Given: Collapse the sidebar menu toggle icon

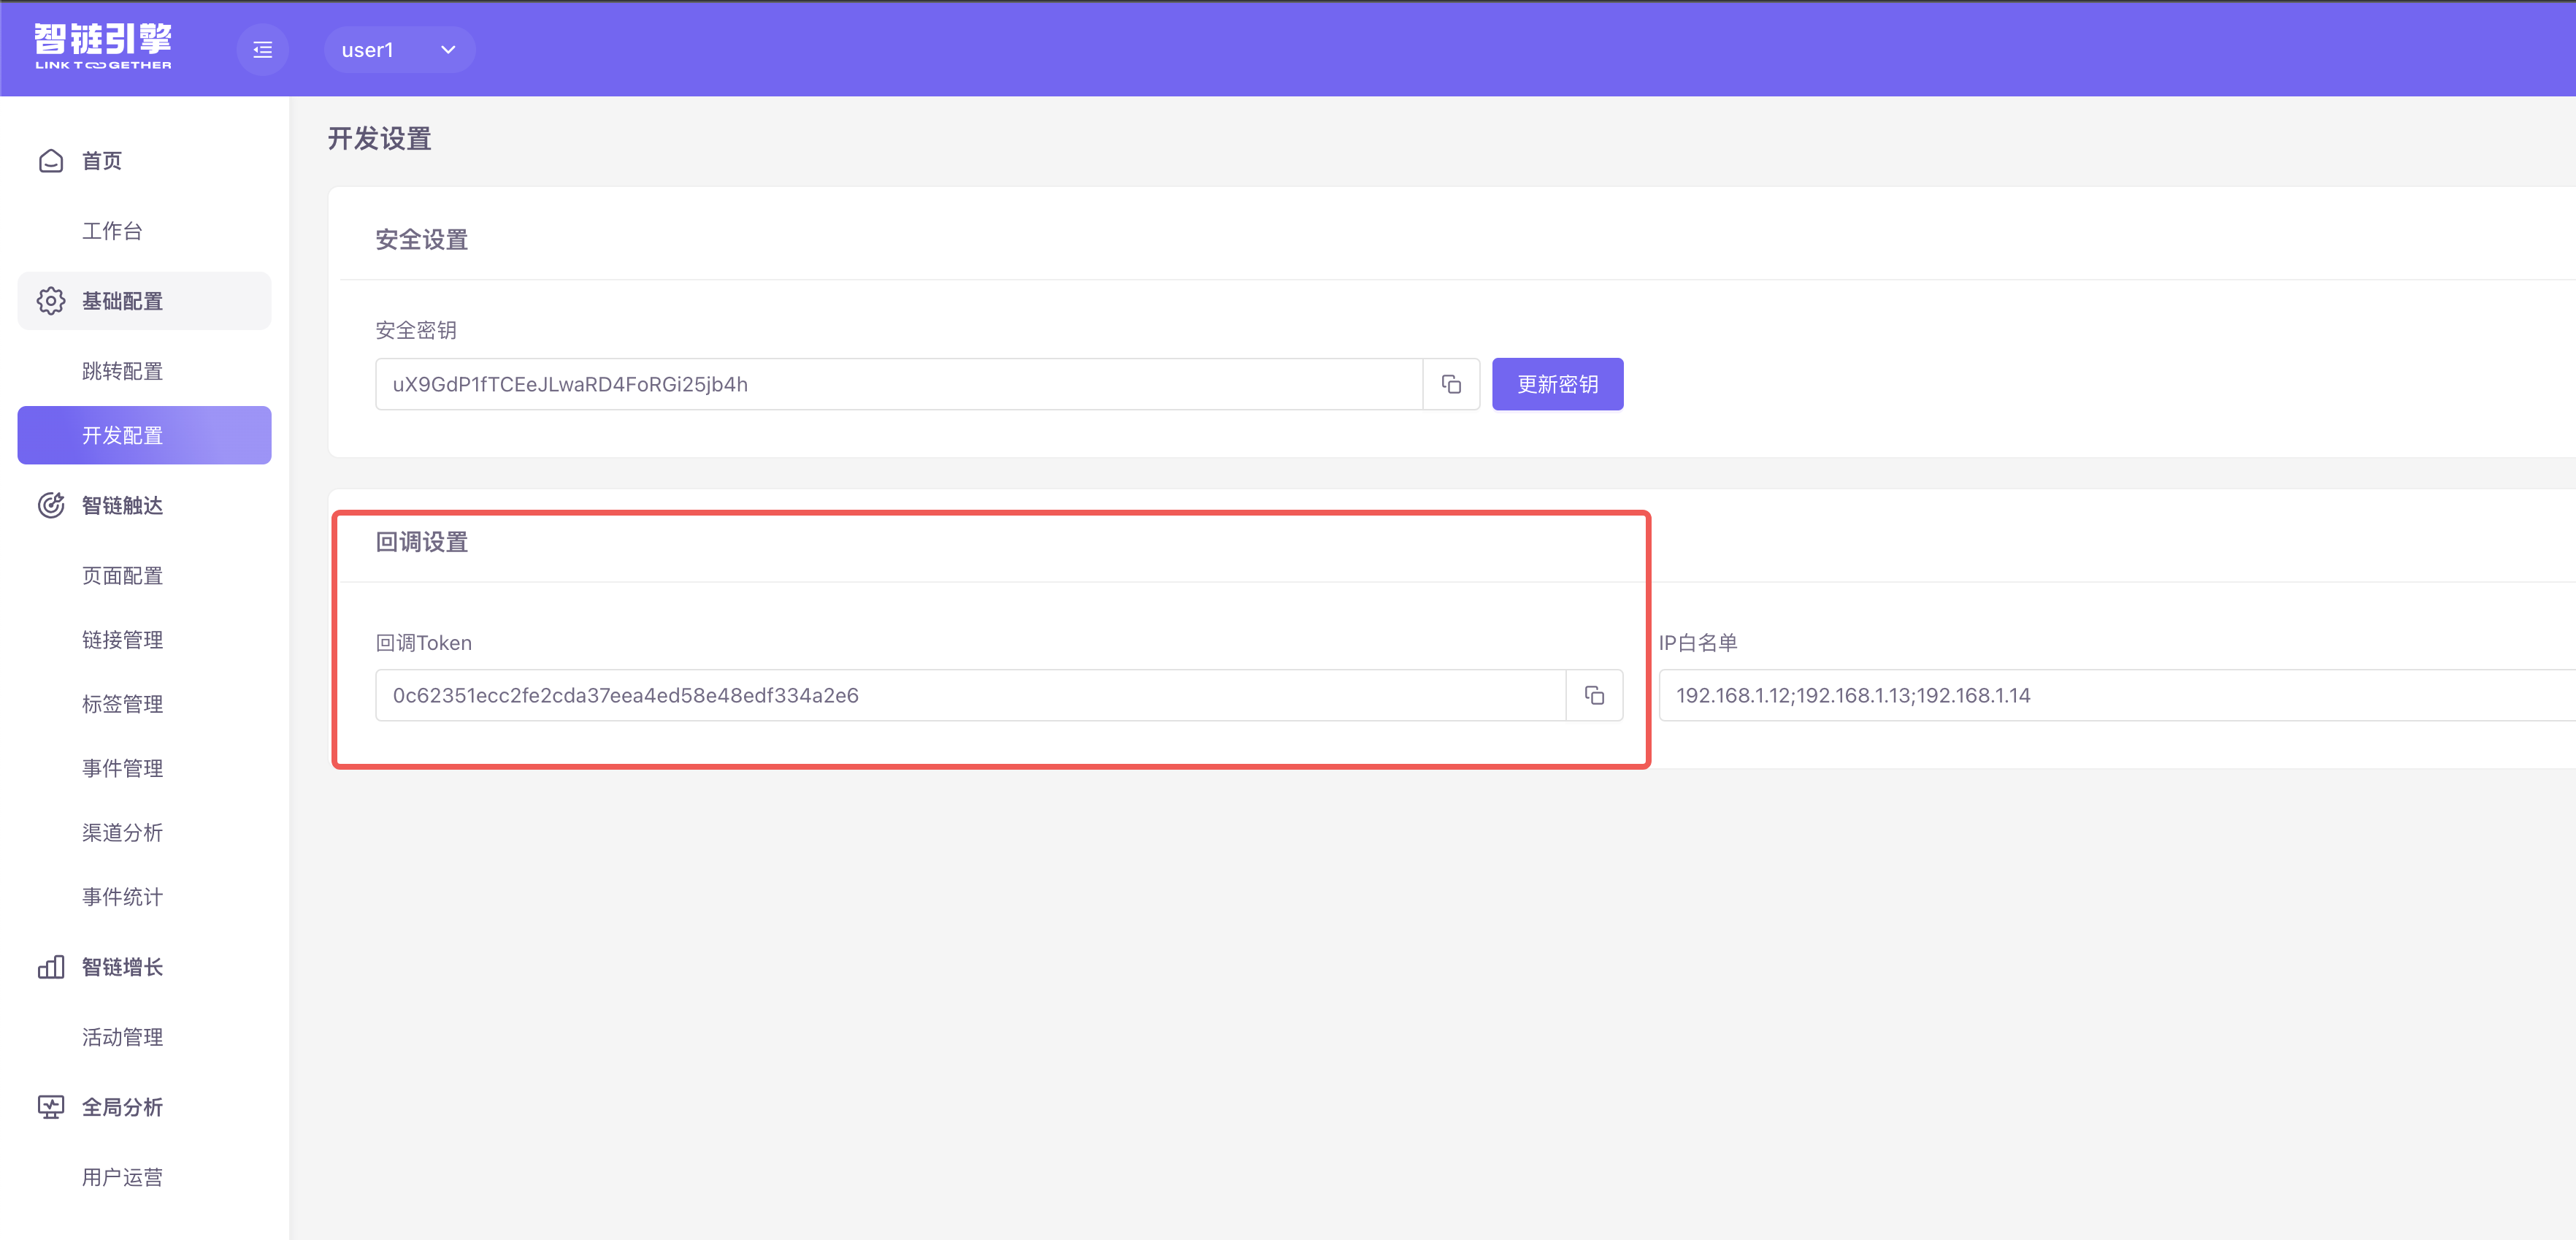Looking at the screenshot, I should (x=262, y=50).
